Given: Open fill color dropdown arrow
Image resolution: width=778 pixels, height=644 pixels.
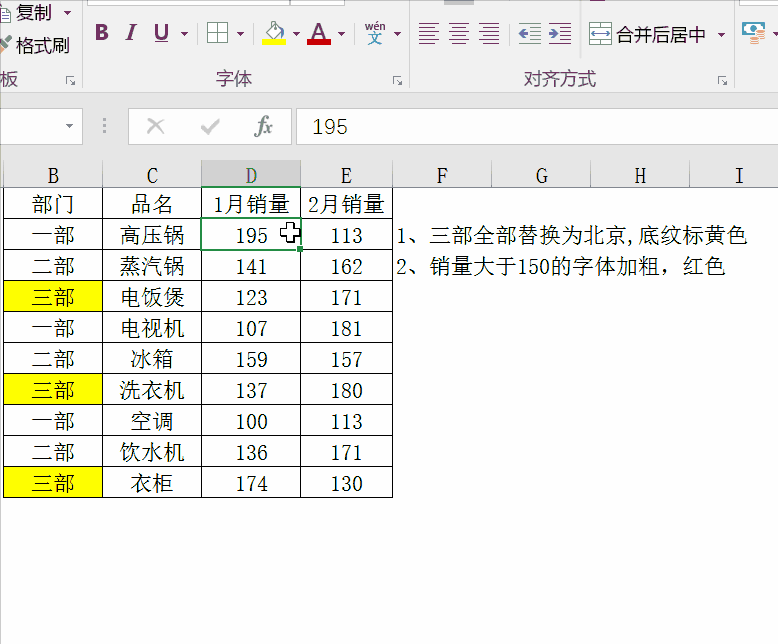Looking at the screenshot, I should [x=296, y=34].
